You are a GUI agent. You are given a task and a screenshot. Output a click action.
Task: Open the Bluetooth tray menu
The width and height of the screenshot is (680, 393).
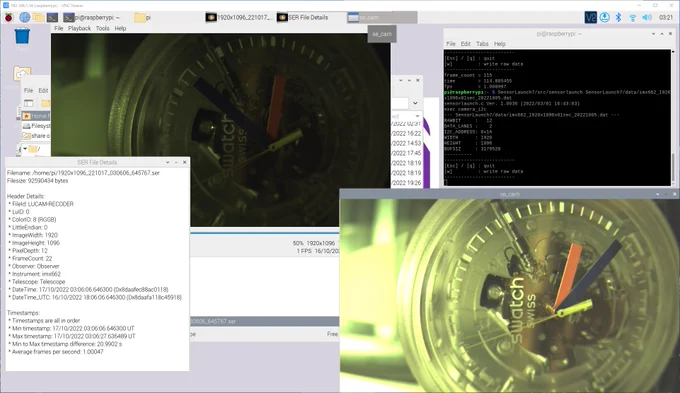coord(618,17)
